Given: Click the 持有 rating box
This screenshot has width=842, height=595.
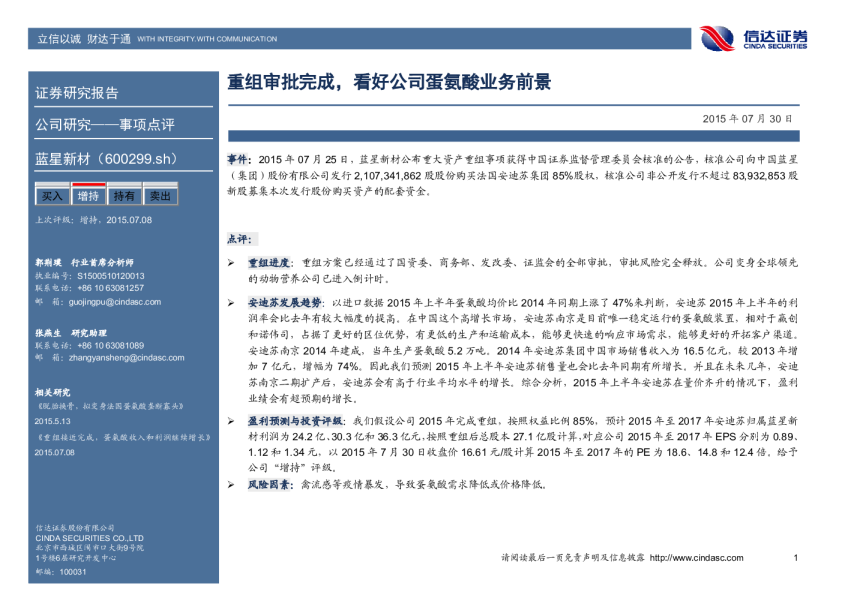Looking at the screenshot, I should tap(124, 196).
